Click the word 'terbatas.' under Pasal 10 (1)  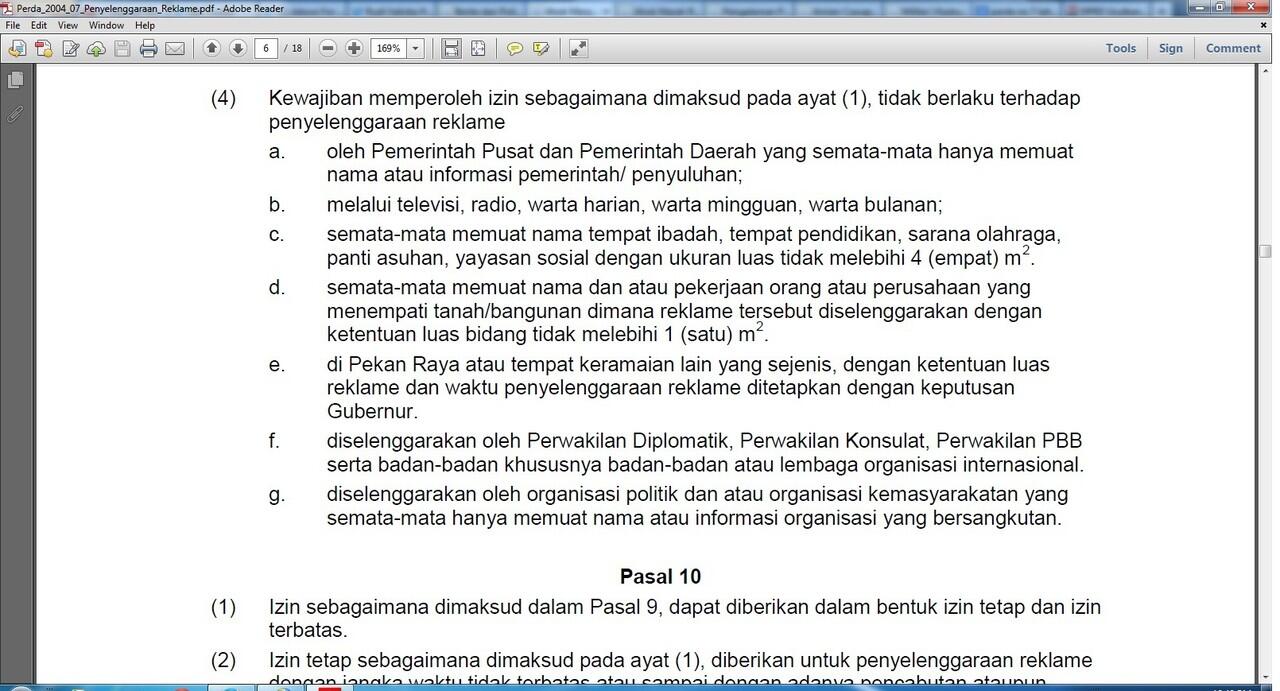(307, 630)
